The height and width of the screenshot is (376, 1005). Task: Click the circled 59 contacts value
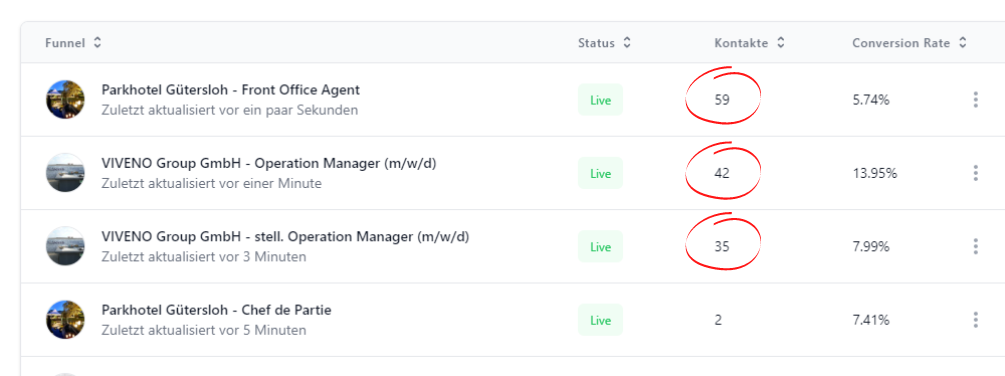[x=722, y=100]
